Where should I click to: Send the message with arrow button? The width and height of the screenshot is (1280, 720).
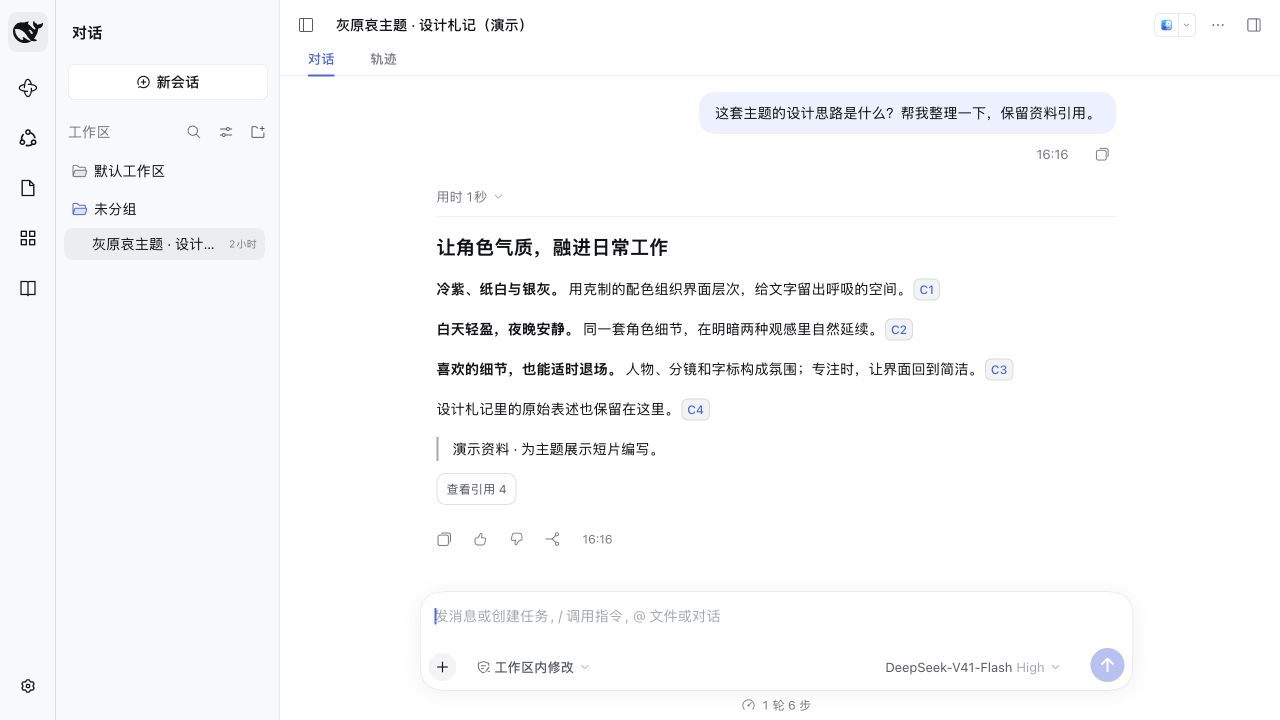[x=1107, y=665]
